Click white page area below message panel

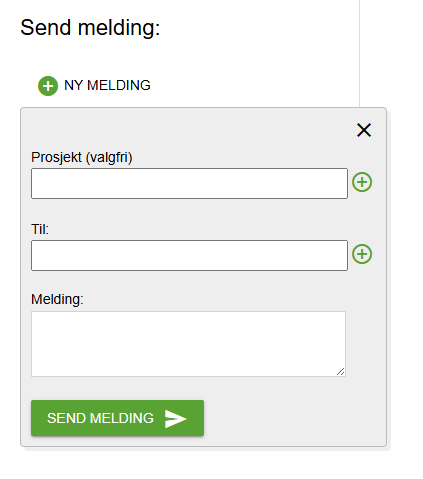(200, 465)
